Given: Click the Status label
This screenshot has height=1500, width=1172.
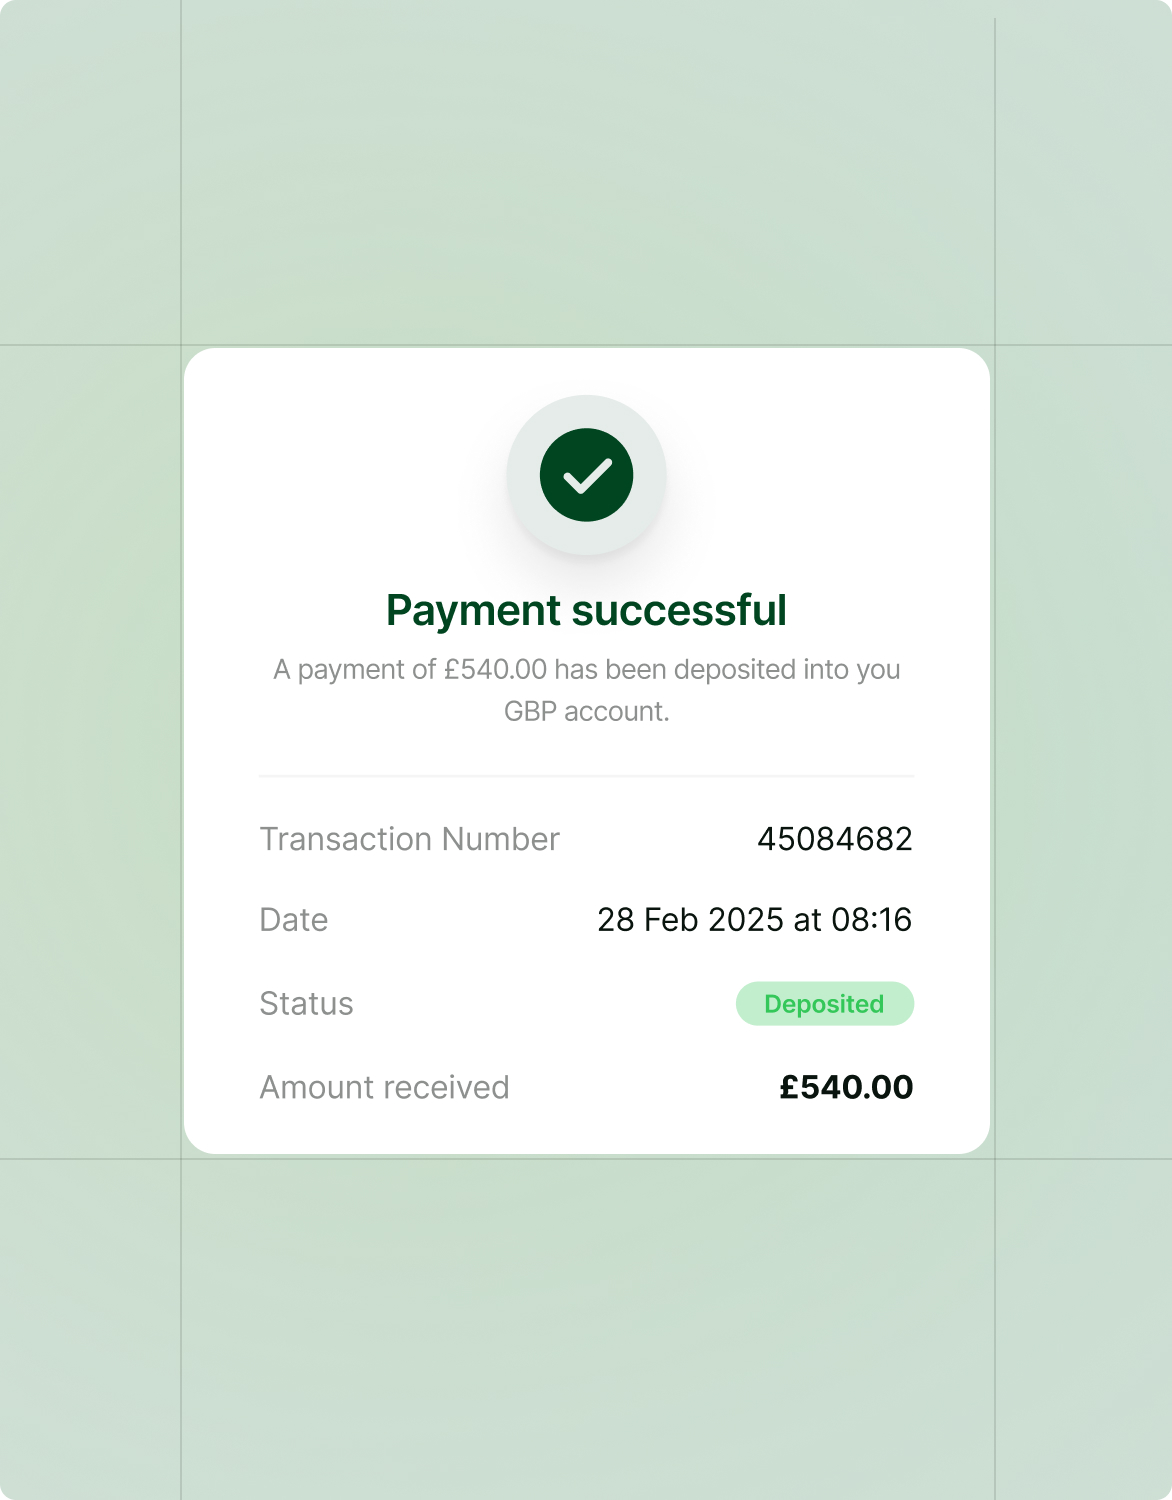Looking at the screenshot, I should point(306,1004).
